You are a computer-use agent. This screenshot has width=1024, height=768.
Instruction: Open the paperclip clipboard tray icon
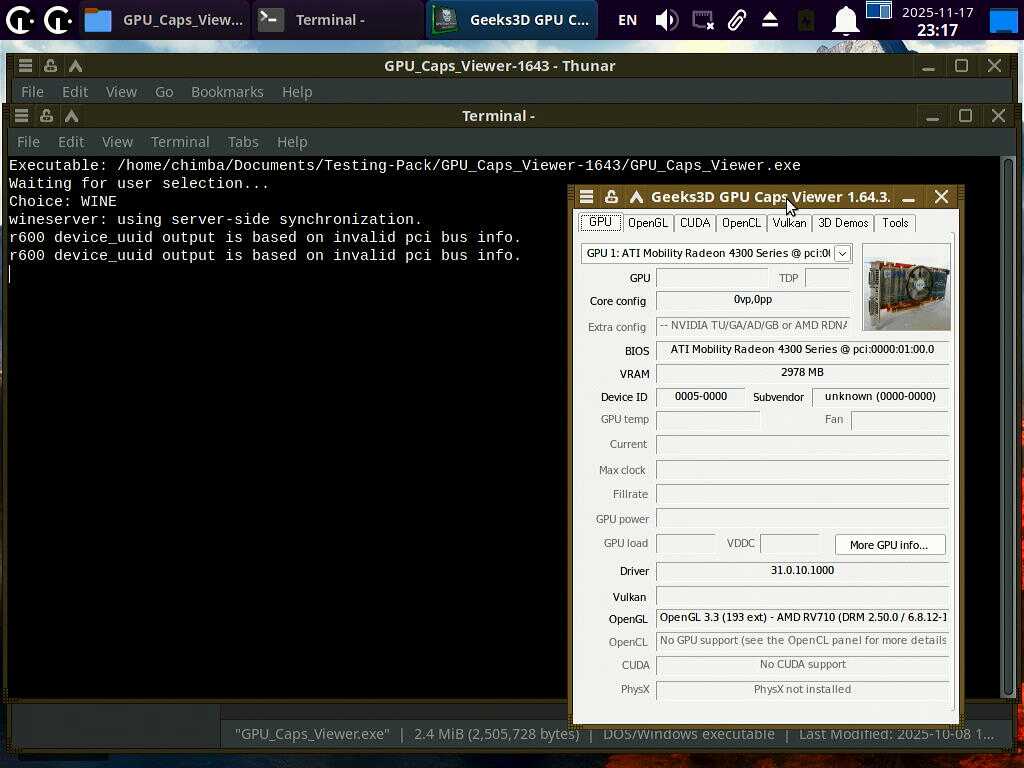point(737,20)
